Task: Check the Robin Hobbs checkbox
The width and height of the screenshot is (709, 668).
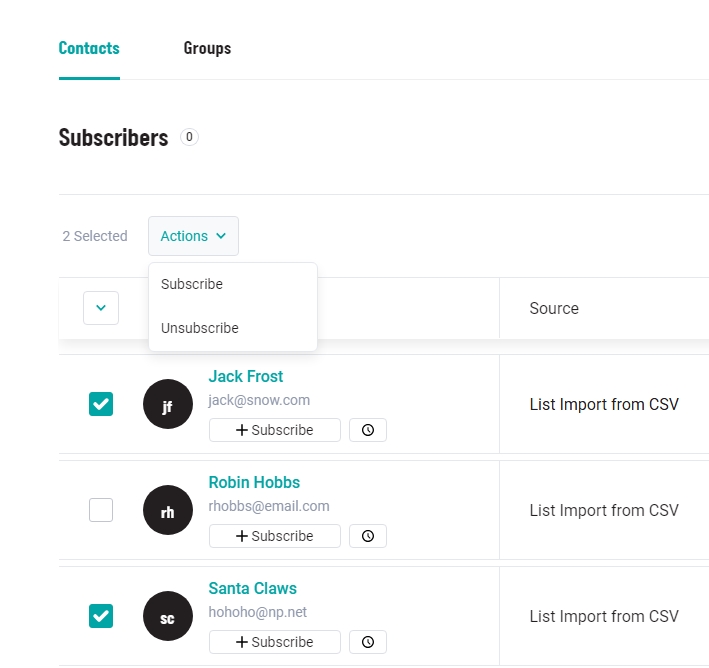Action: tap(101, 510)
